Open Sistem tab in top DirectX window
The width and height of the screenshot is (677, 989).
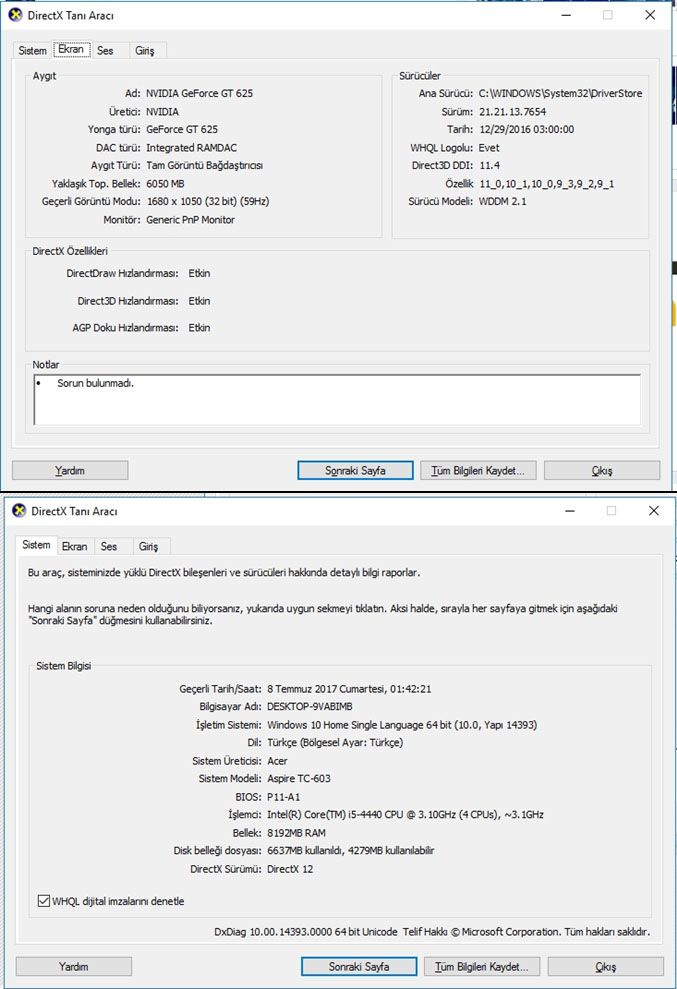(32, 50)
